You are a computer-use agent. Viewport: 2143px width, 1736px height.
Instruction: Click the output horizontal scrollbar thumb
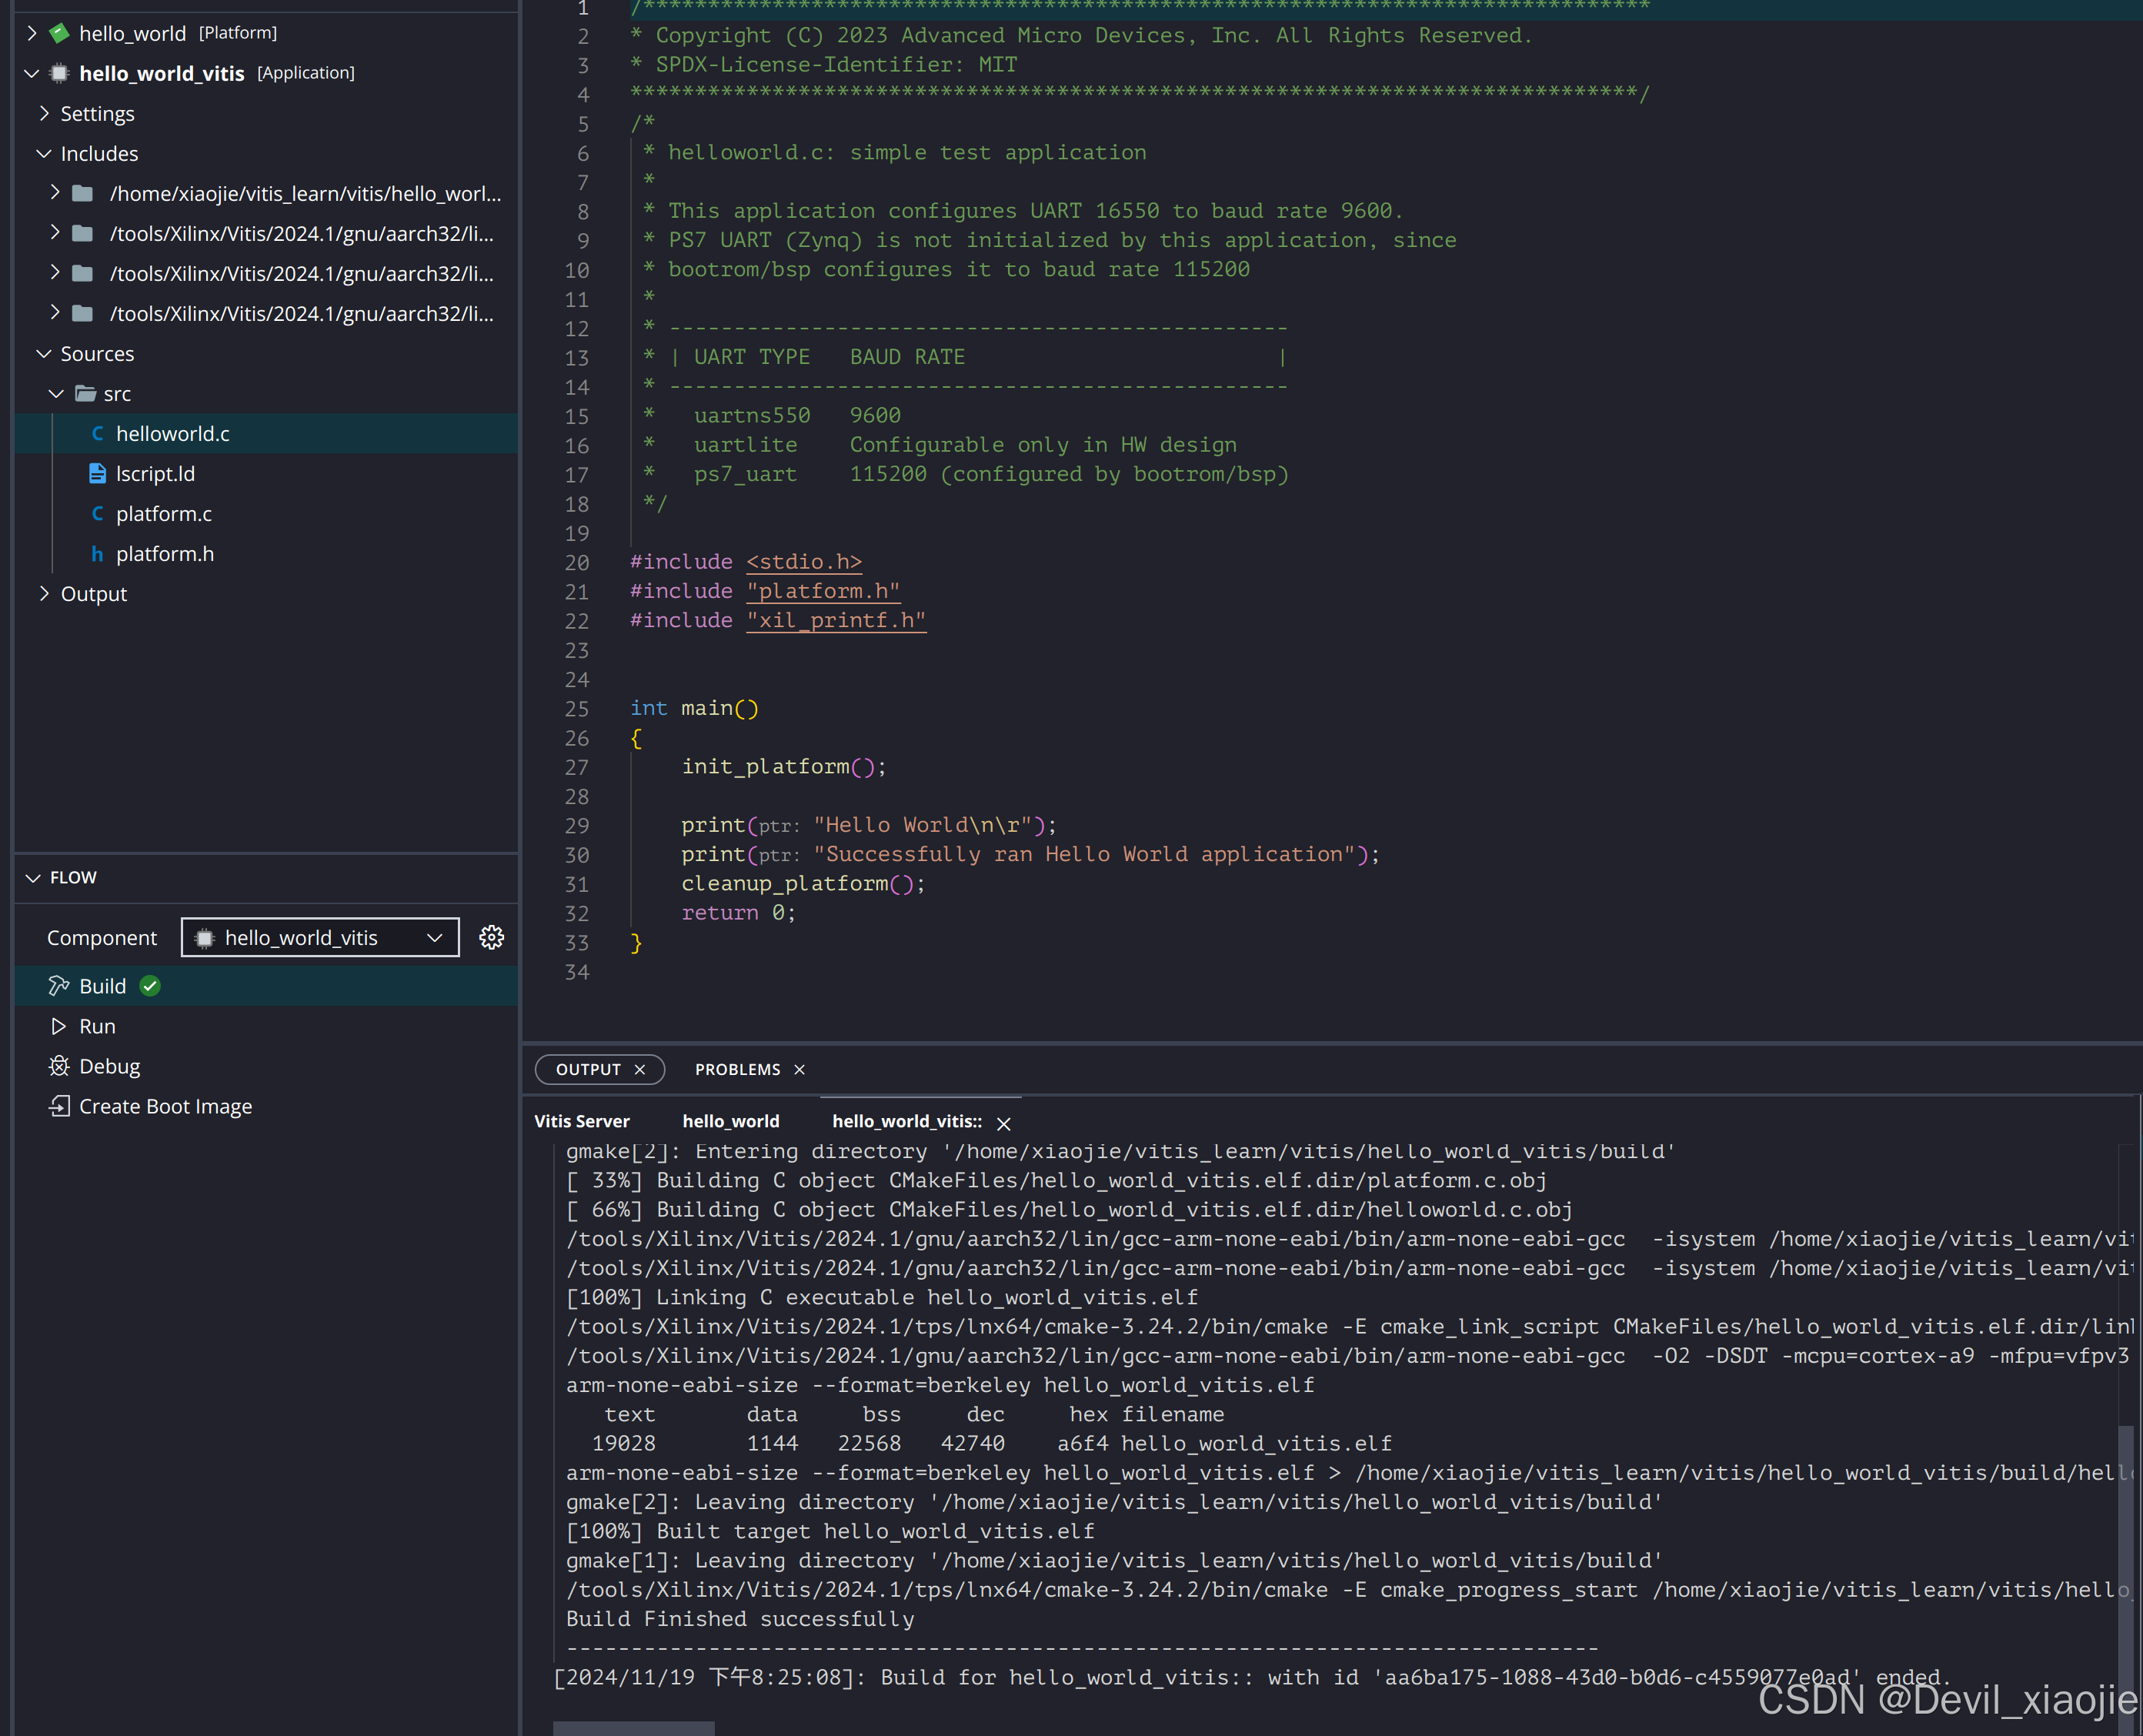coord(633,1728)
